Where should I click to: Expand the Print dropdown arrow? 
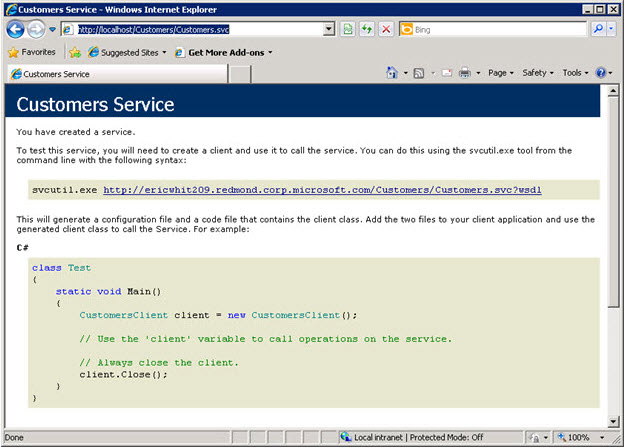(478, 73)
